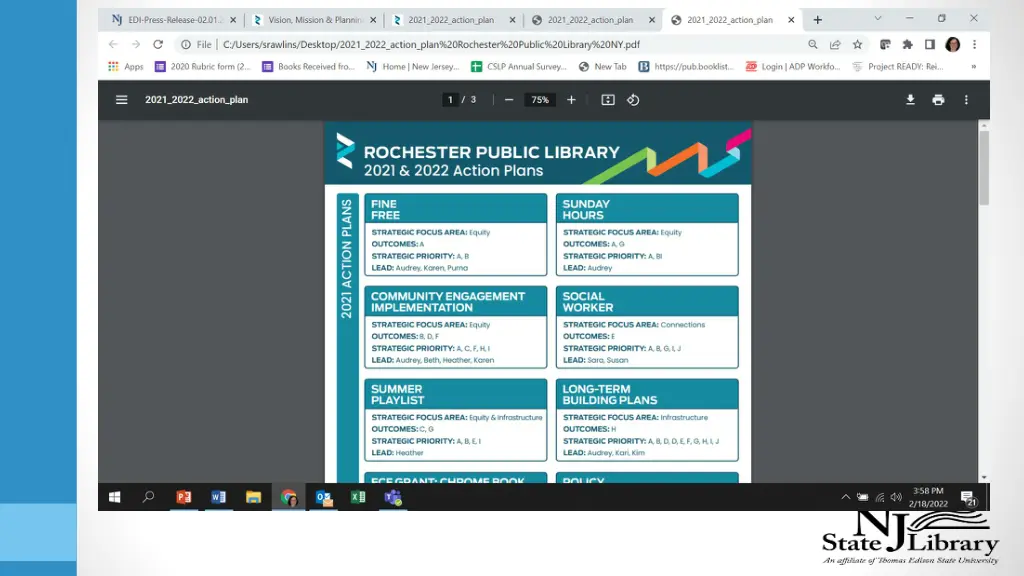This screenshot has width=1024, height=576.
Task: Click the SUNDAY HOURS card heading
Action: pos(586,210)
